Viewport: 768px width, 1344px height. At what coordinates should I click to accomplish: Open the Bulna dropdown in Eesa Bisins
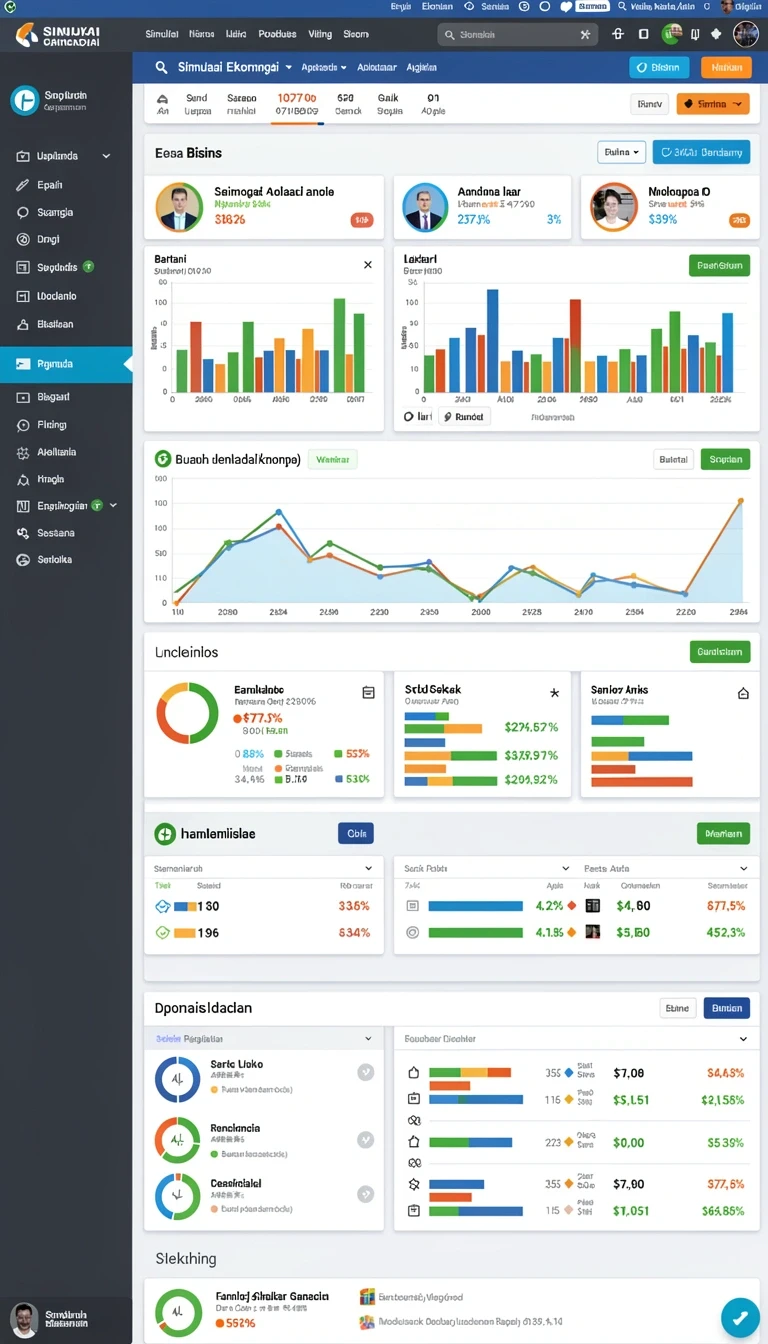tap(622, 152)
